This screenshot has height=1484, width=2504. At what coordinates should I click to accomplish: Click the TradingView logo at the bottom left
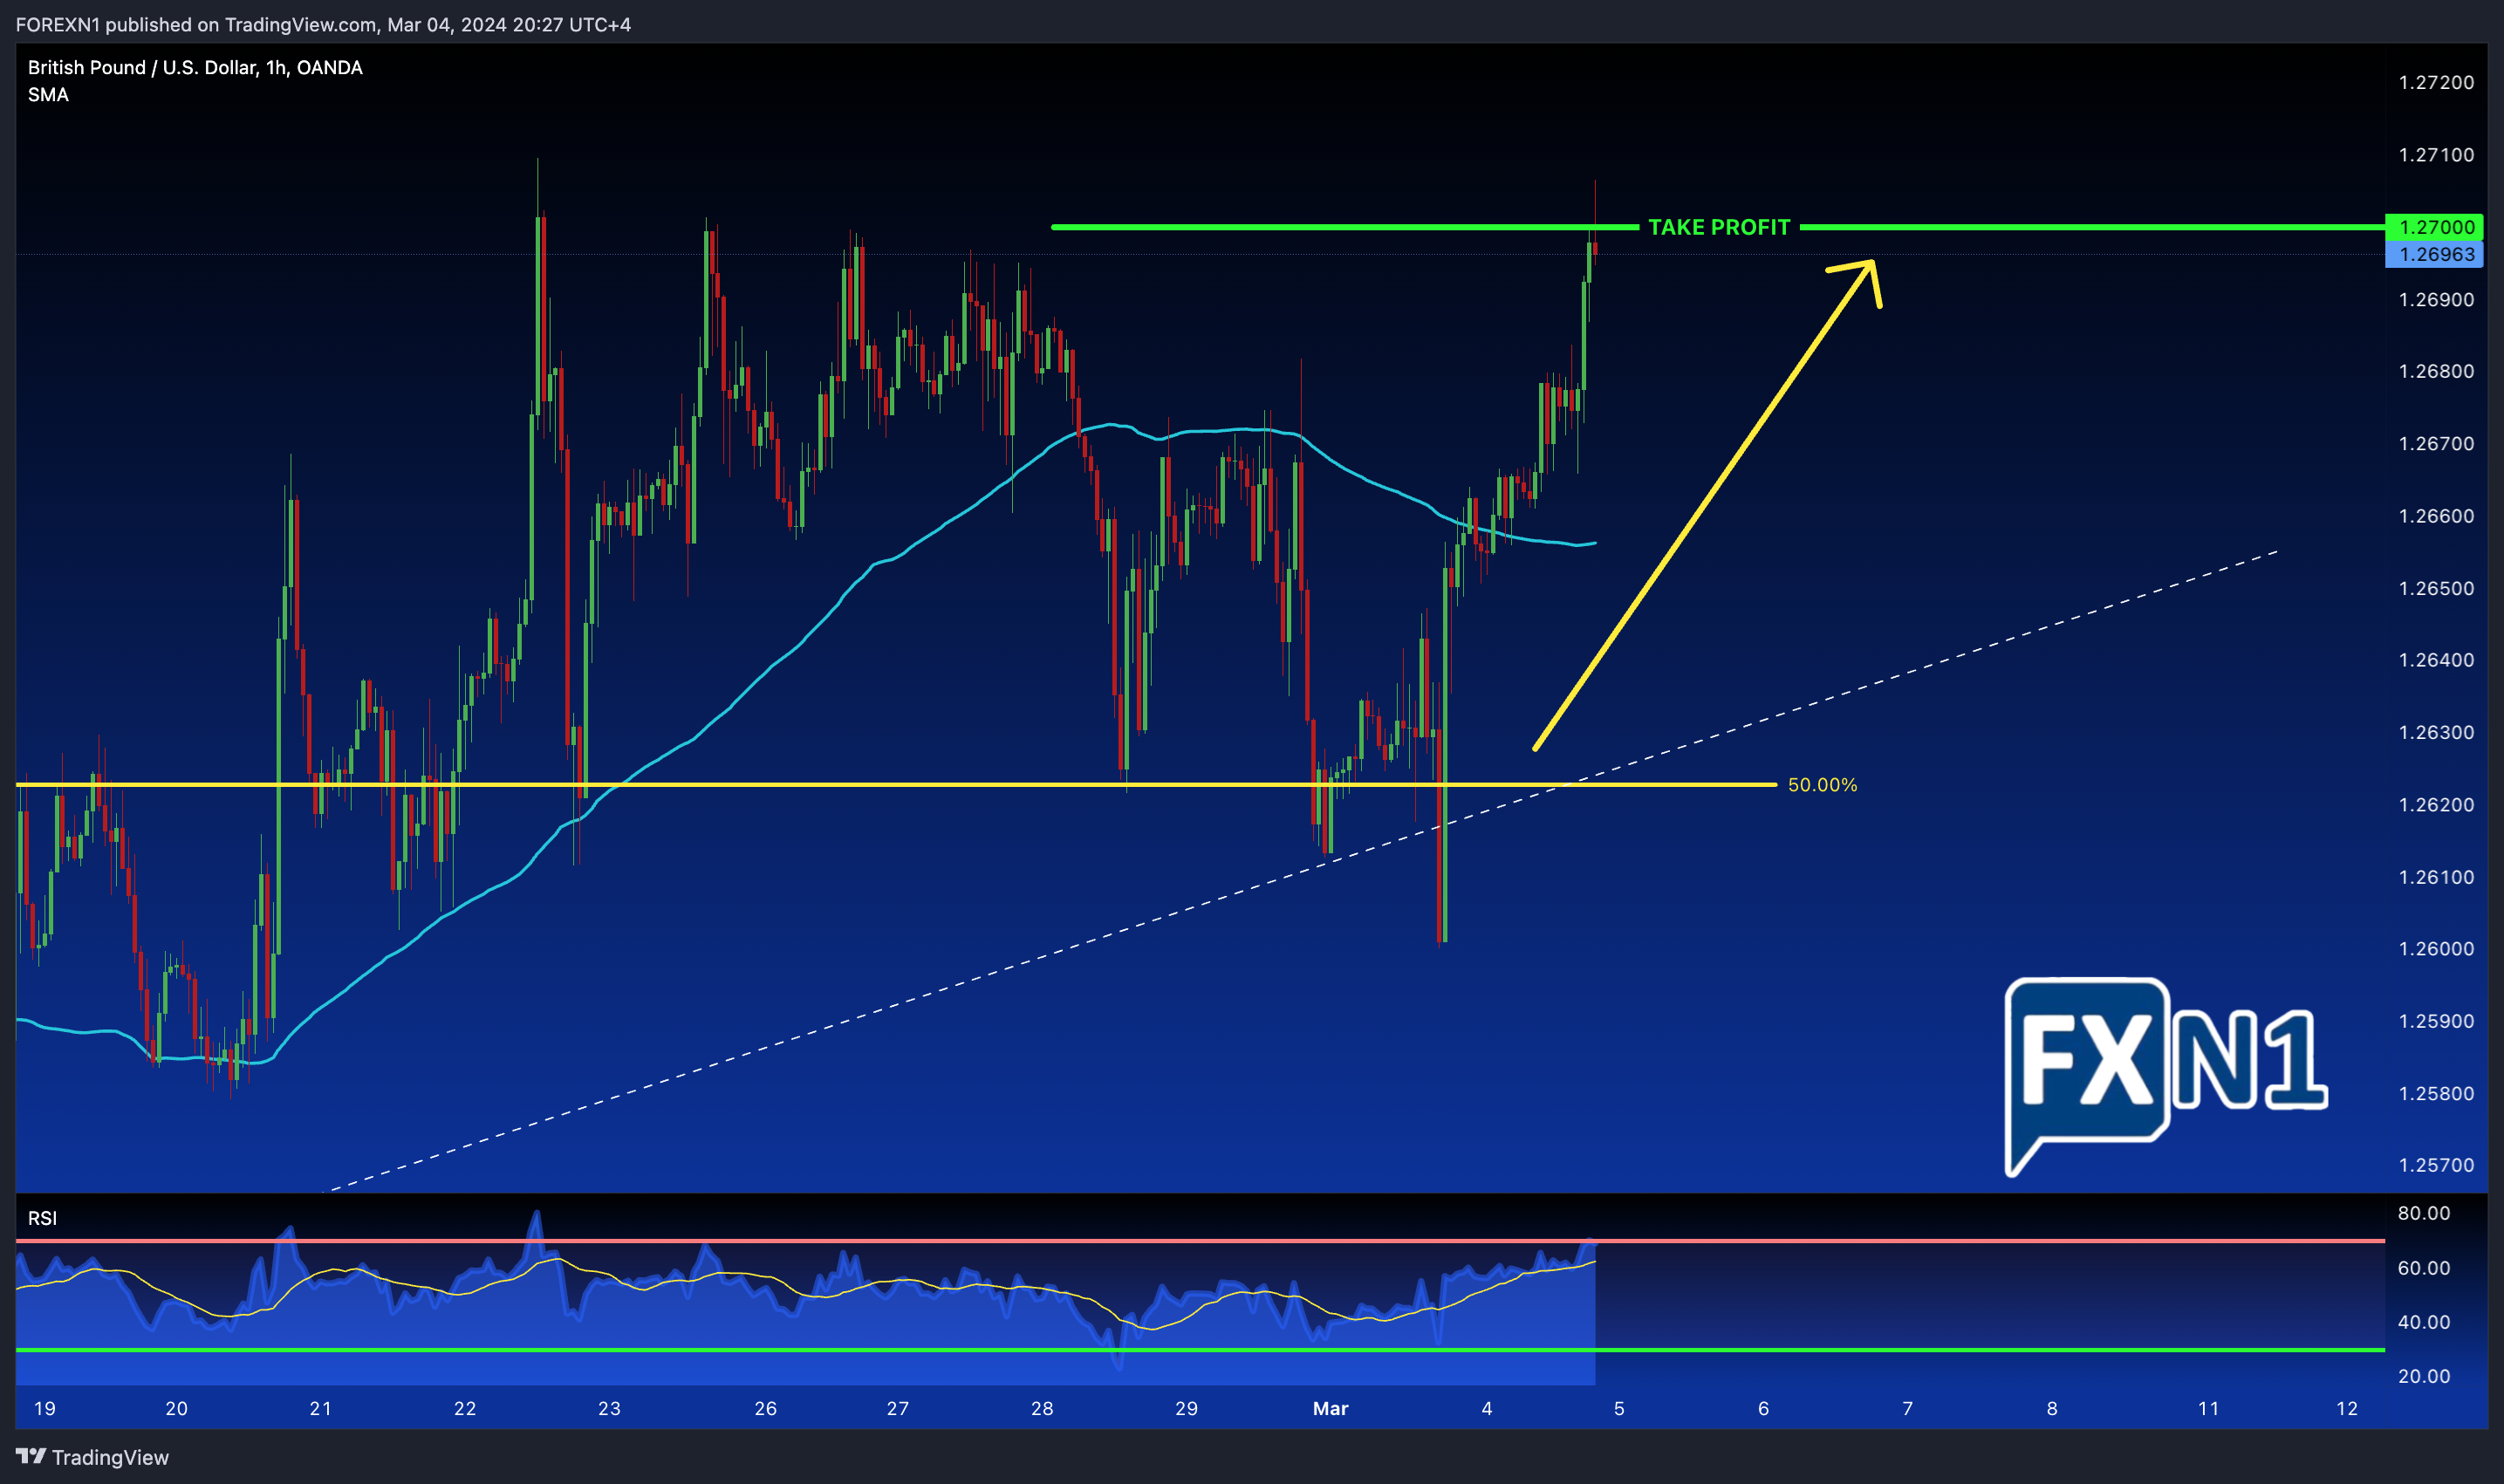(92, 1457)
